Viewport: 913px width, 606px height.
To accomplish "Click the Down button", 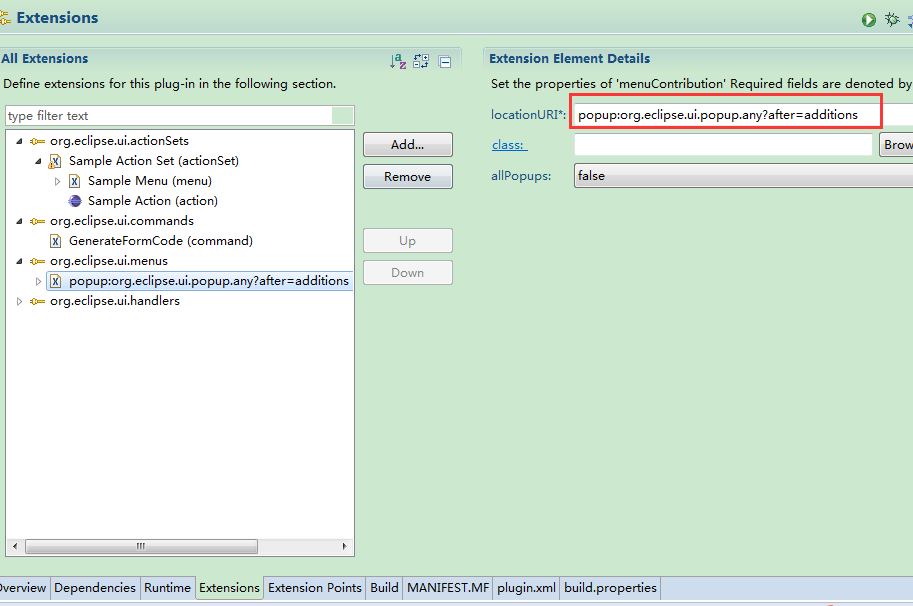I will pyautogui.click(x=408, y=272).
